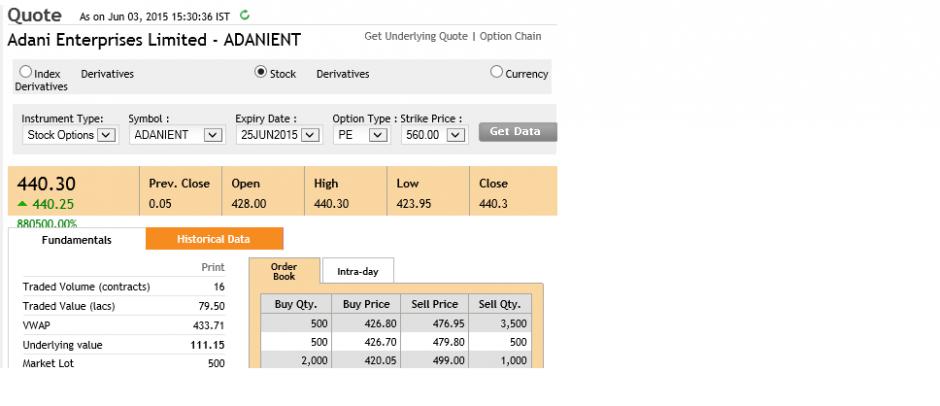Open the Strike Price 560.00 dropdown

pos(433,135)
